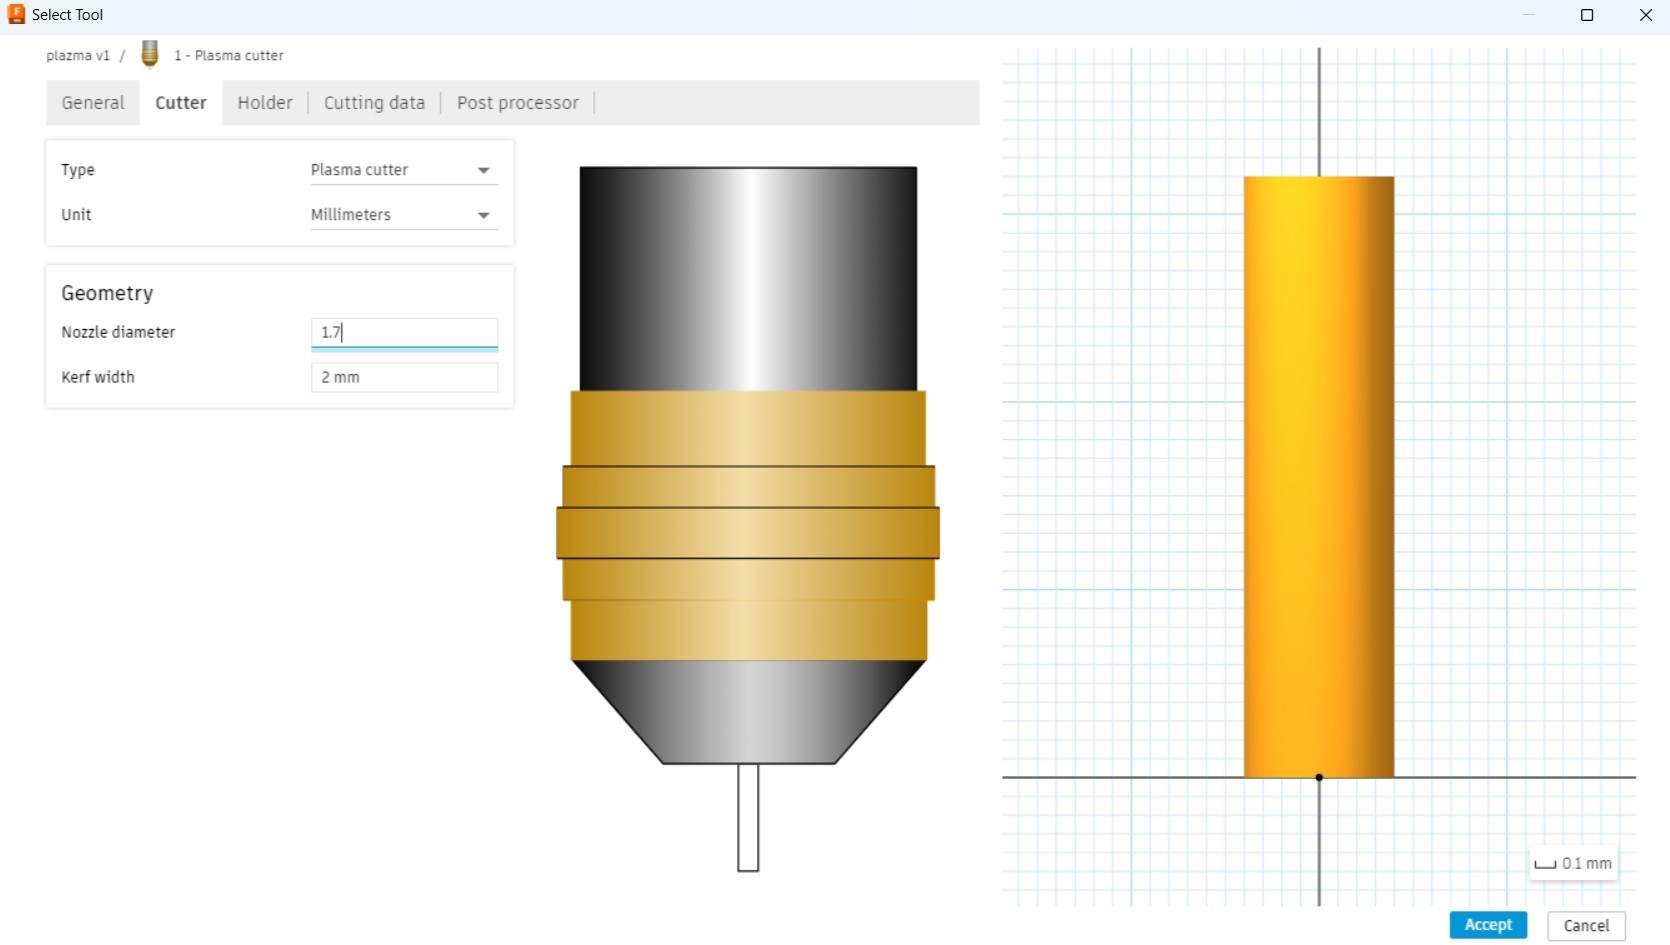The width and height of the screenshot is (1670, 945).
Task: Click the Nozzle diameter label
Action: point(118,332)
